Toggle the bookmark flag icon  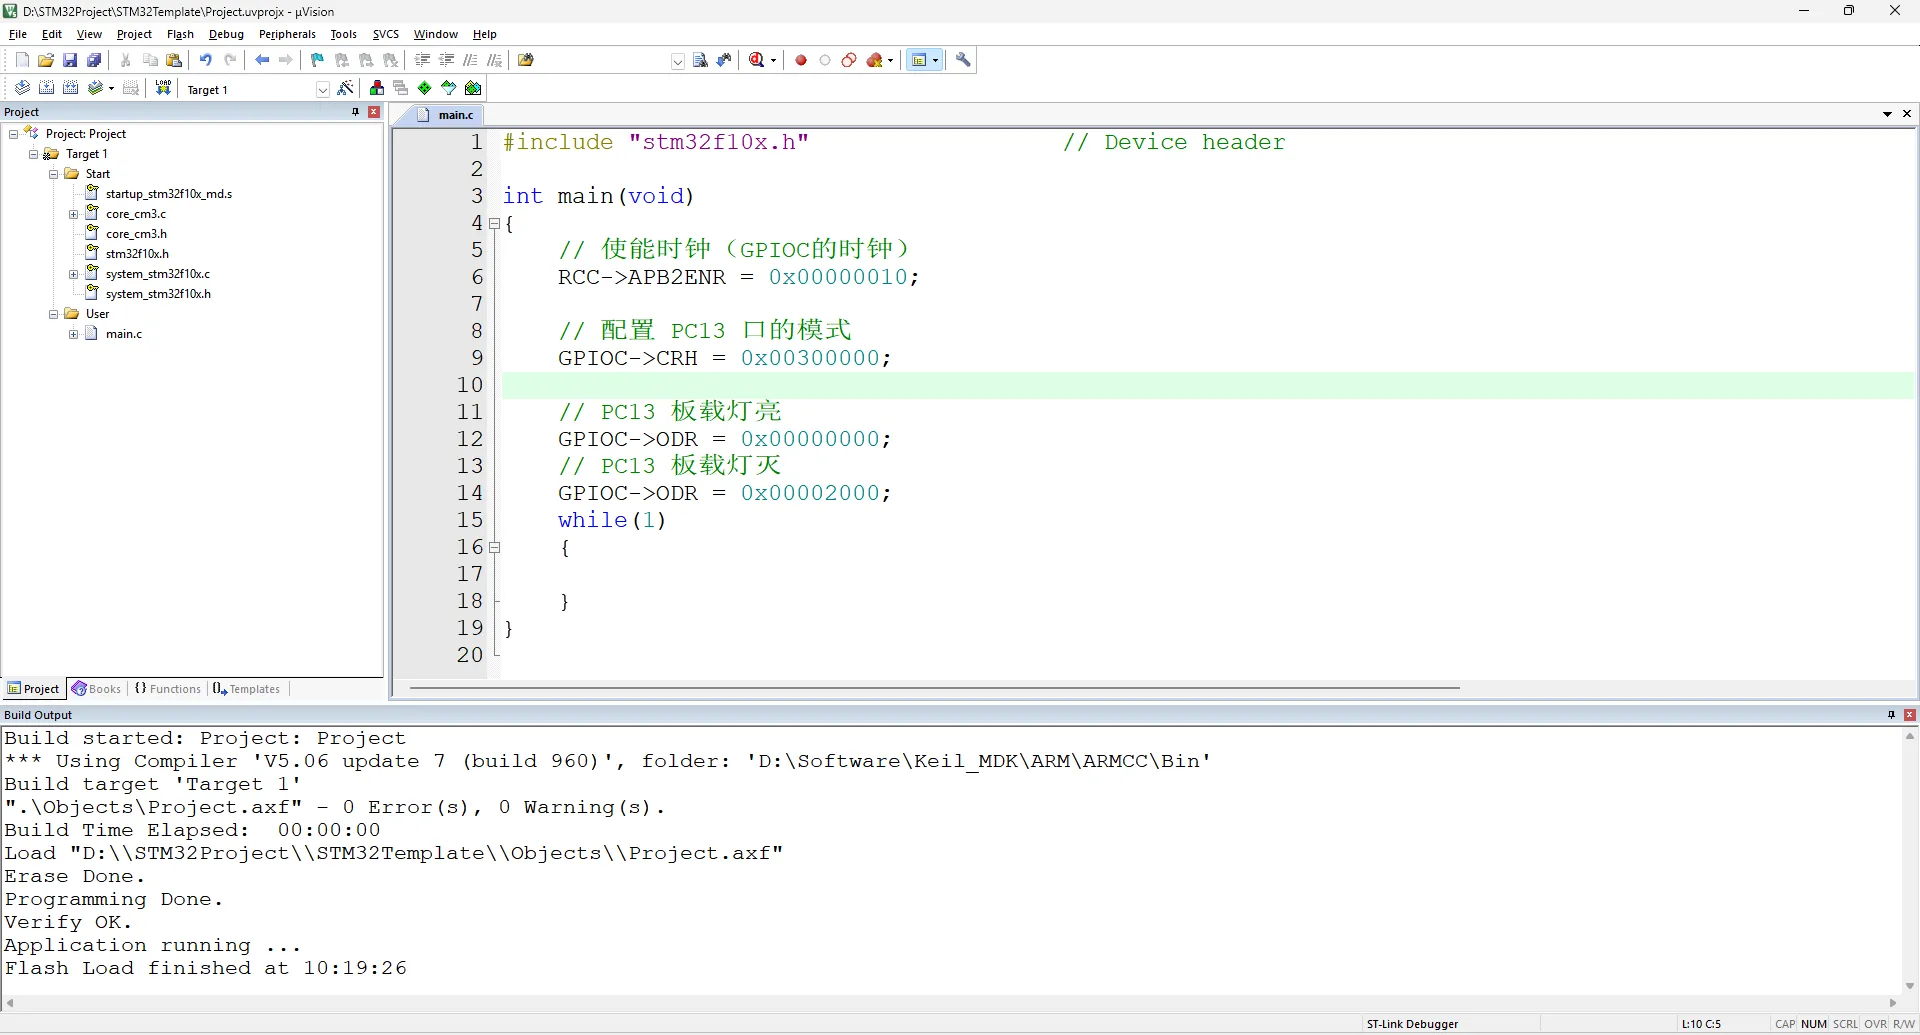click(317, 60)
